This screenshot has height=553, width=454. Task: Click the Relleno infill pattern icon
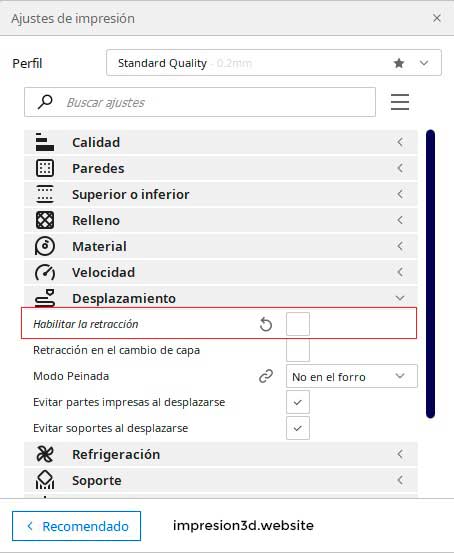(45, 220)
